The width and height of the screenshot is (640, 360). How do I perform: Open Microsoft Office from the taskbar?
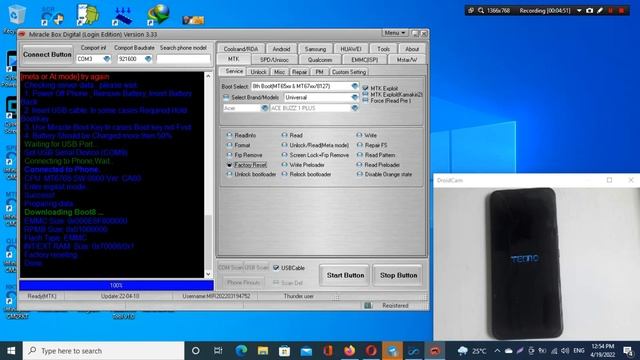(328, 351)
